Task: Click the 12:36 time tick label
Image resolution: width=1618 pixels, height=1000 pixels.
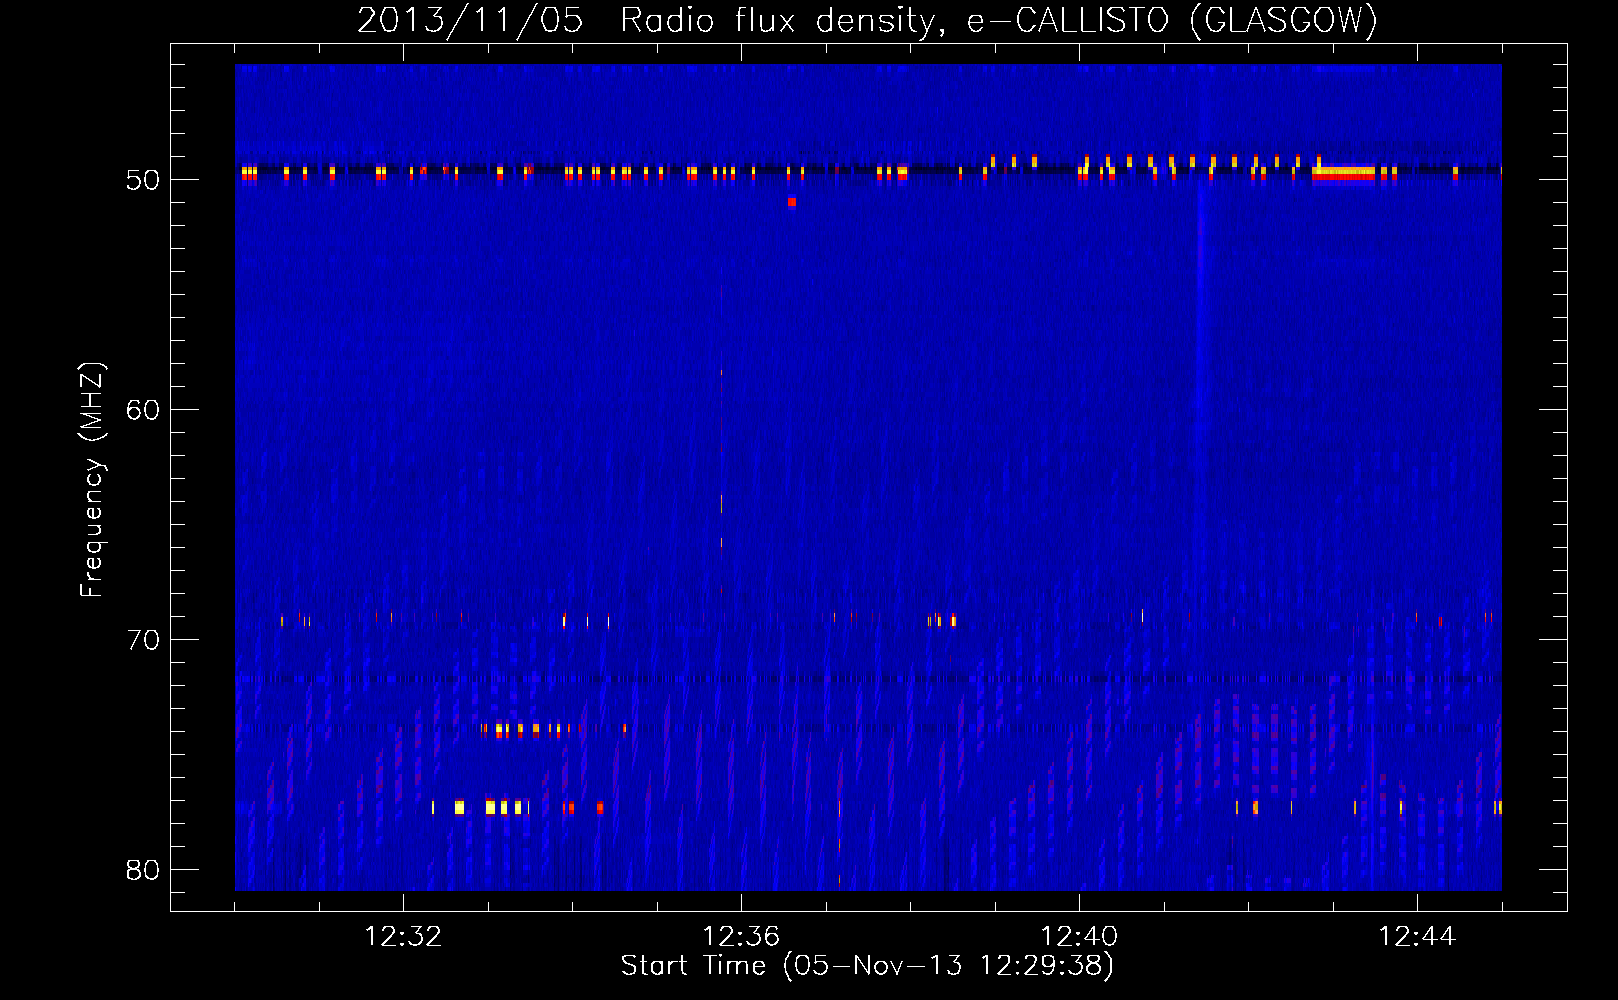Action: tap(741, 936)
